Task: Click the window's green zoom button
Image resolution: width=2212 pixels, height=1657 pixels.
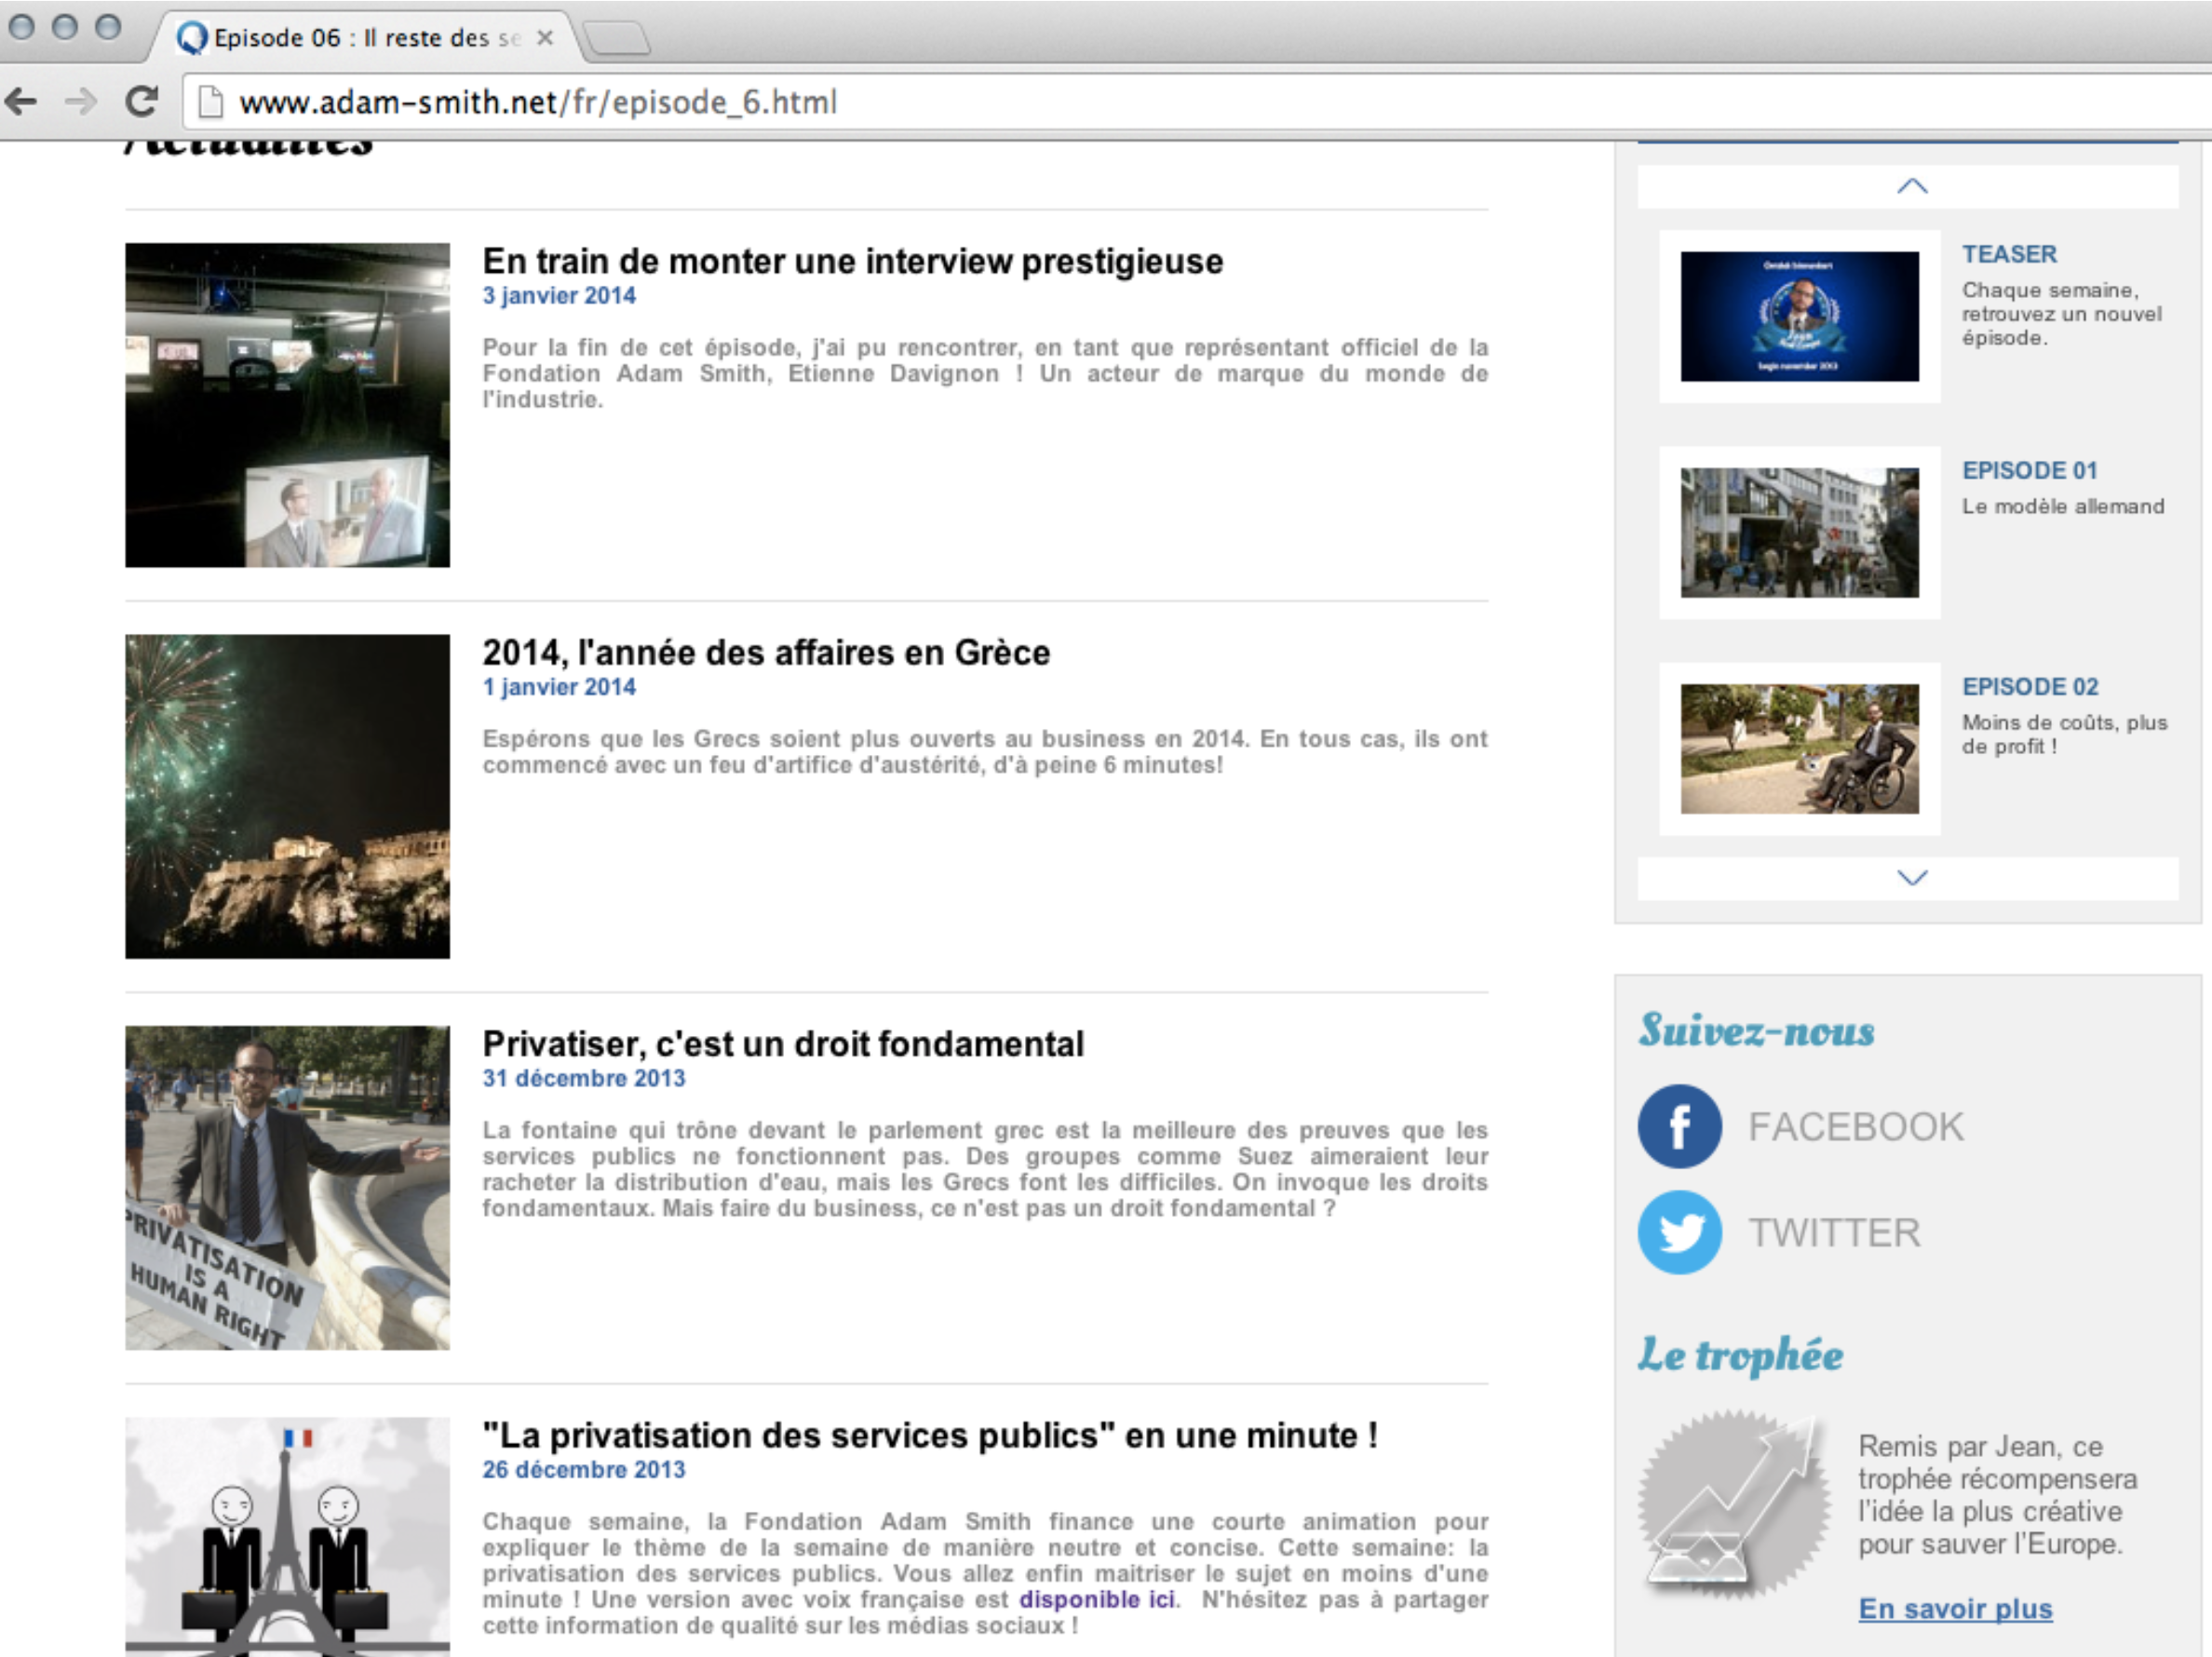Action: (108, 26)
